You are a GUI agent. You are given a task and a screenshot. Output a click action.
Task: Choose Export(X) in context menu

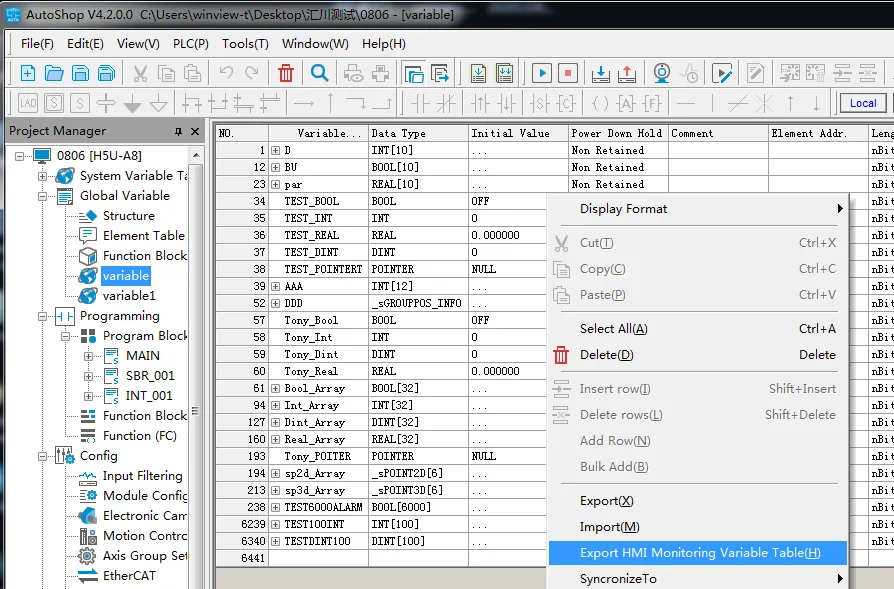click(698, 501)
